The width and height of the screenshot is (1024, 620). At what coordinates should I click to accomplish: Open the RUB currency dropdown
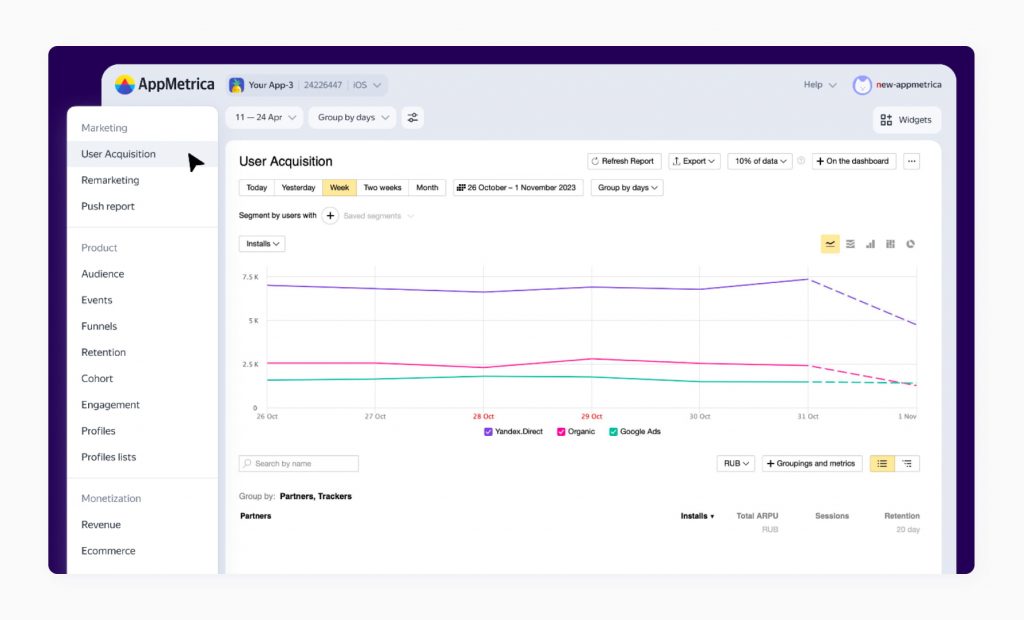pyautogui.click(x=735, y=463)
